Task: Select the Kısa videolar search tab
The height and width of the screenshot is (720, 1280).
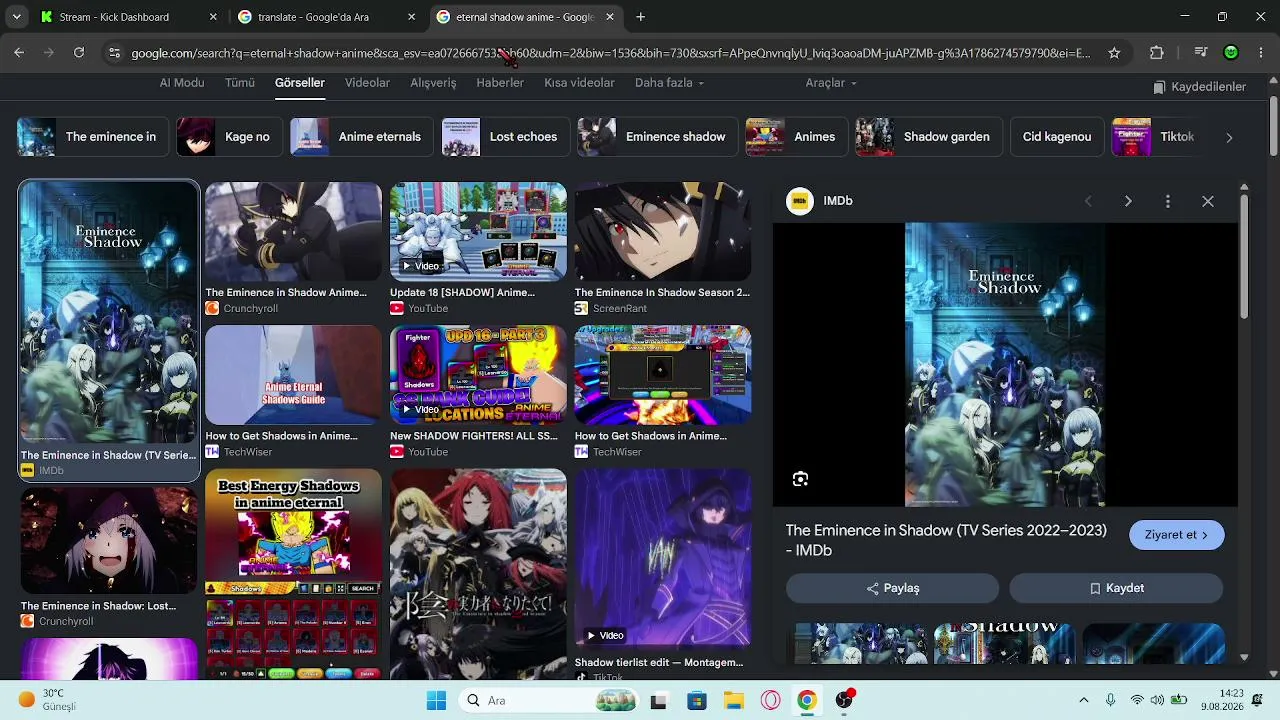Action: (579, 83)
